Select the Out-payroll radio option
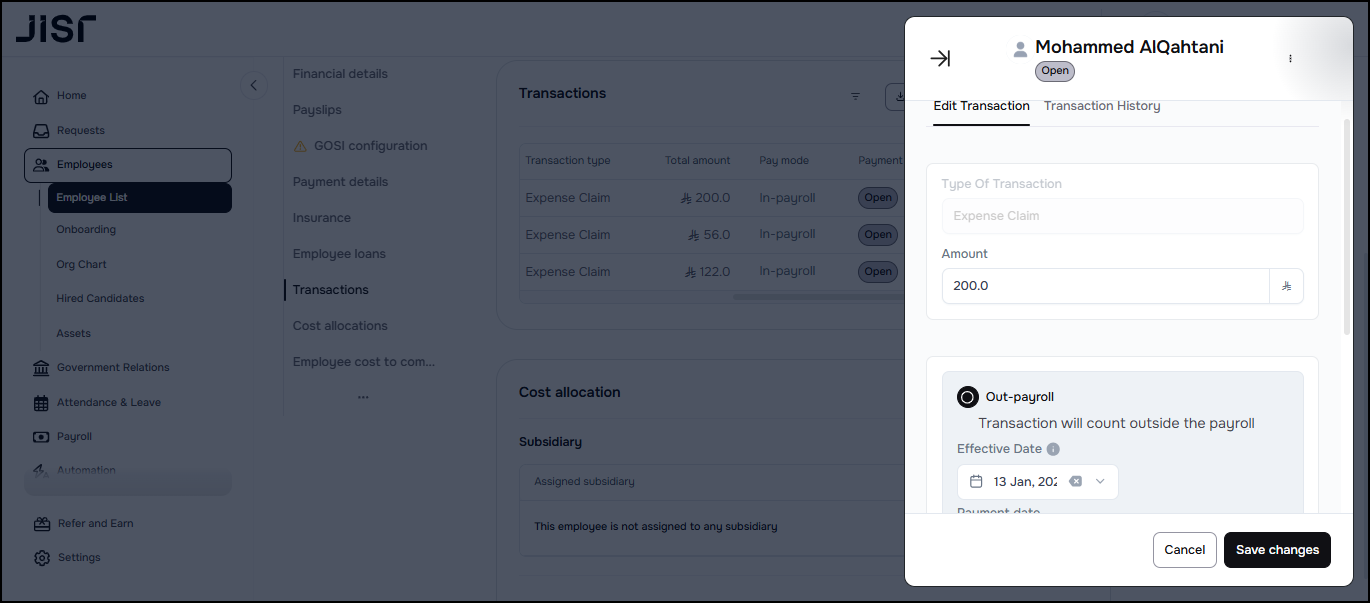Viewport: 1370px width, 603px height. tap(967, 397)
